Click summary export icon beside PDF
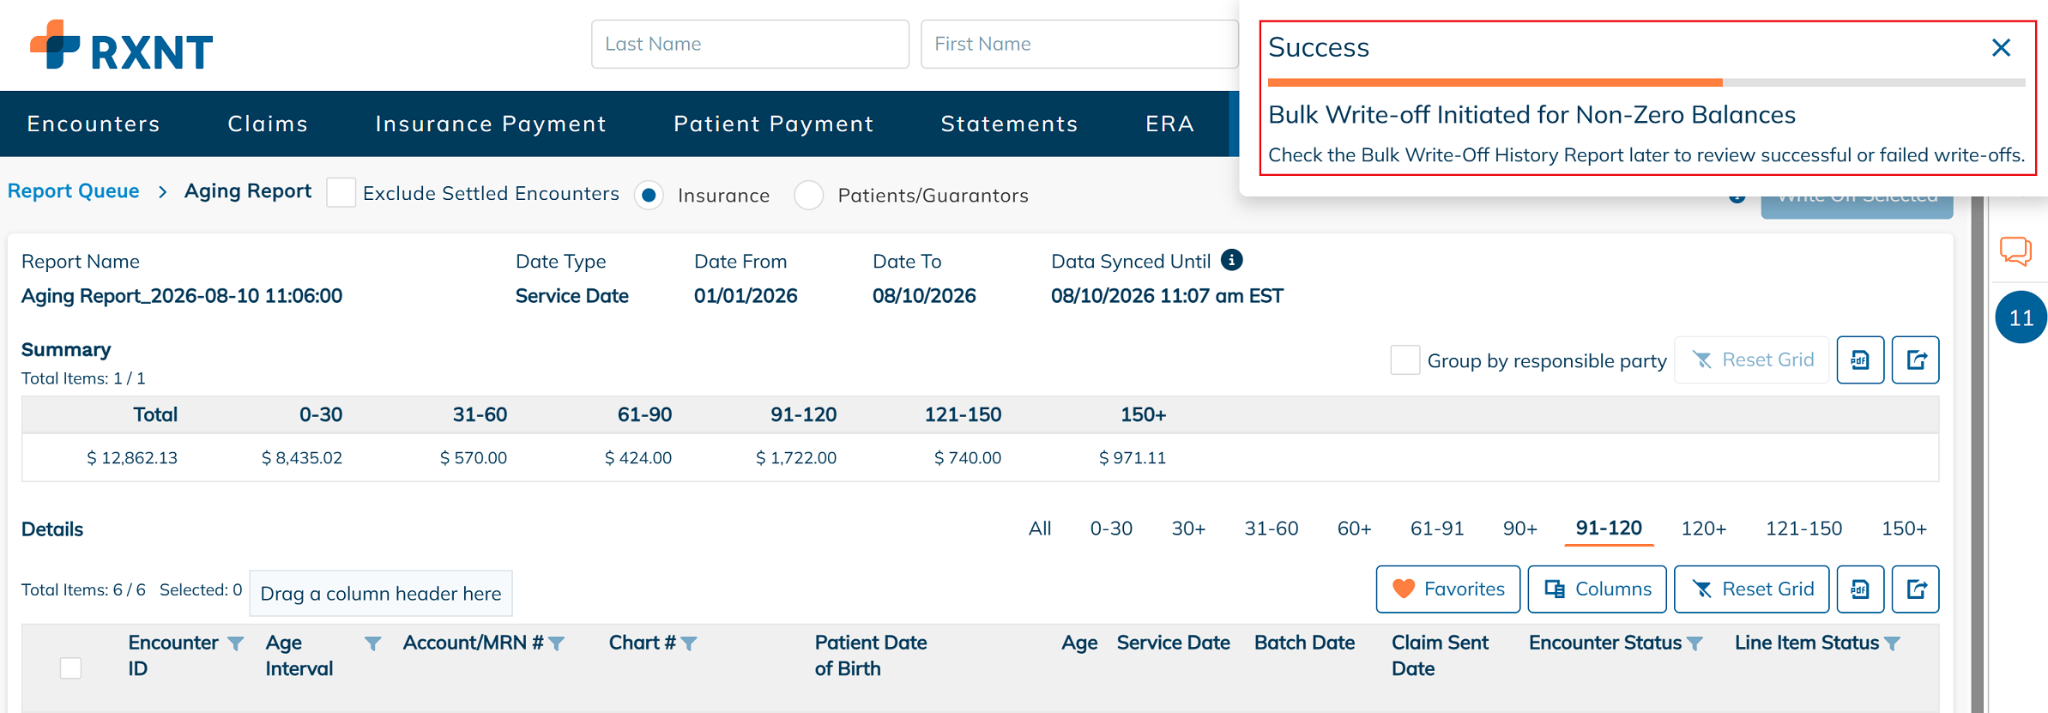This screenshot has height=713, width=2048. [1915, 360]
